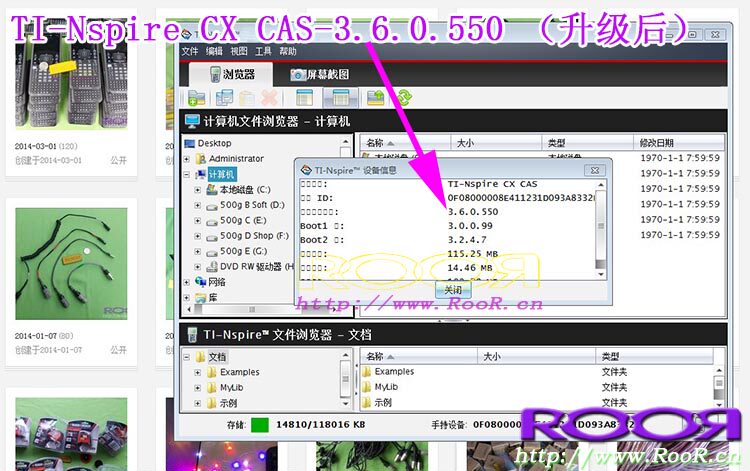Screen dimensions: 750x471
Task: Open album link 2014-03-01 in background page
Action: tap(35, 146)
